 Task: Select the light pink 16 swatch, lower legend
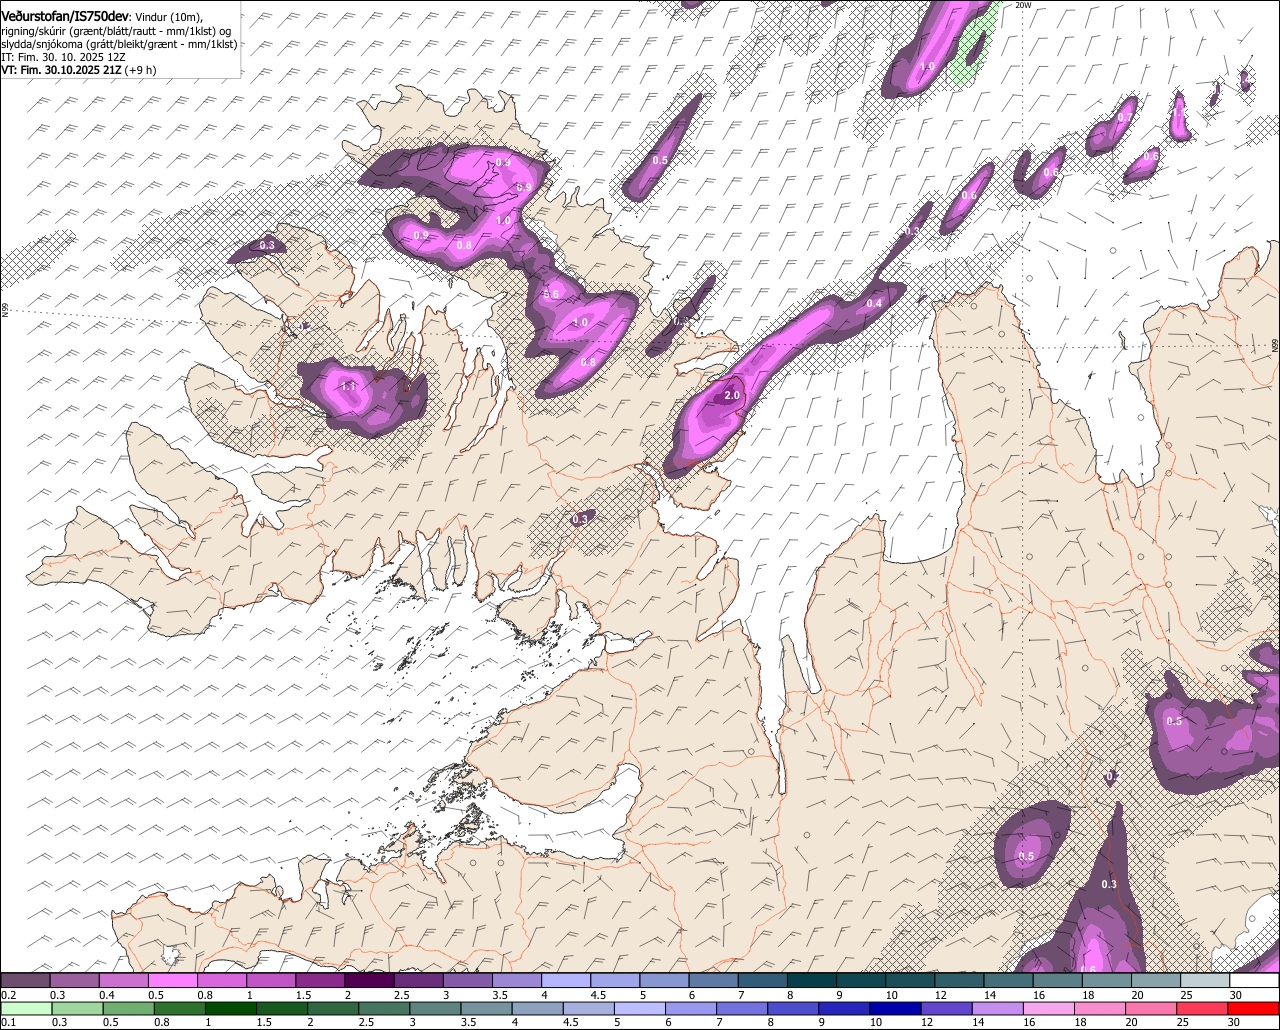(1051, 1008)
